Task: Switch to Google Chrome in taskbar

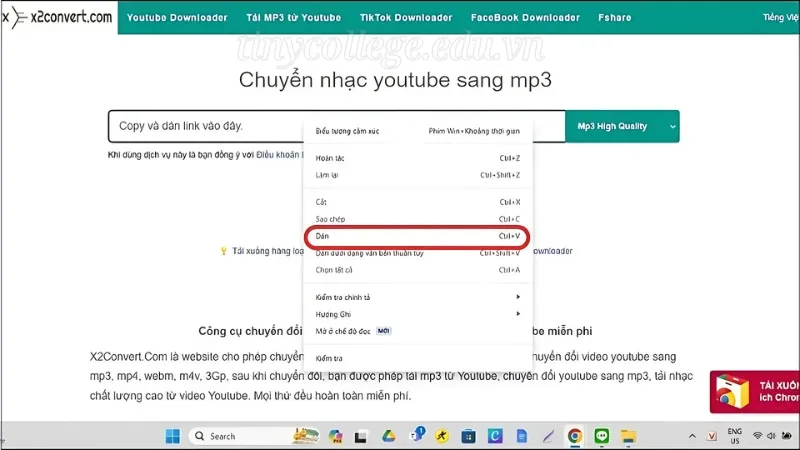Action: 575,436
